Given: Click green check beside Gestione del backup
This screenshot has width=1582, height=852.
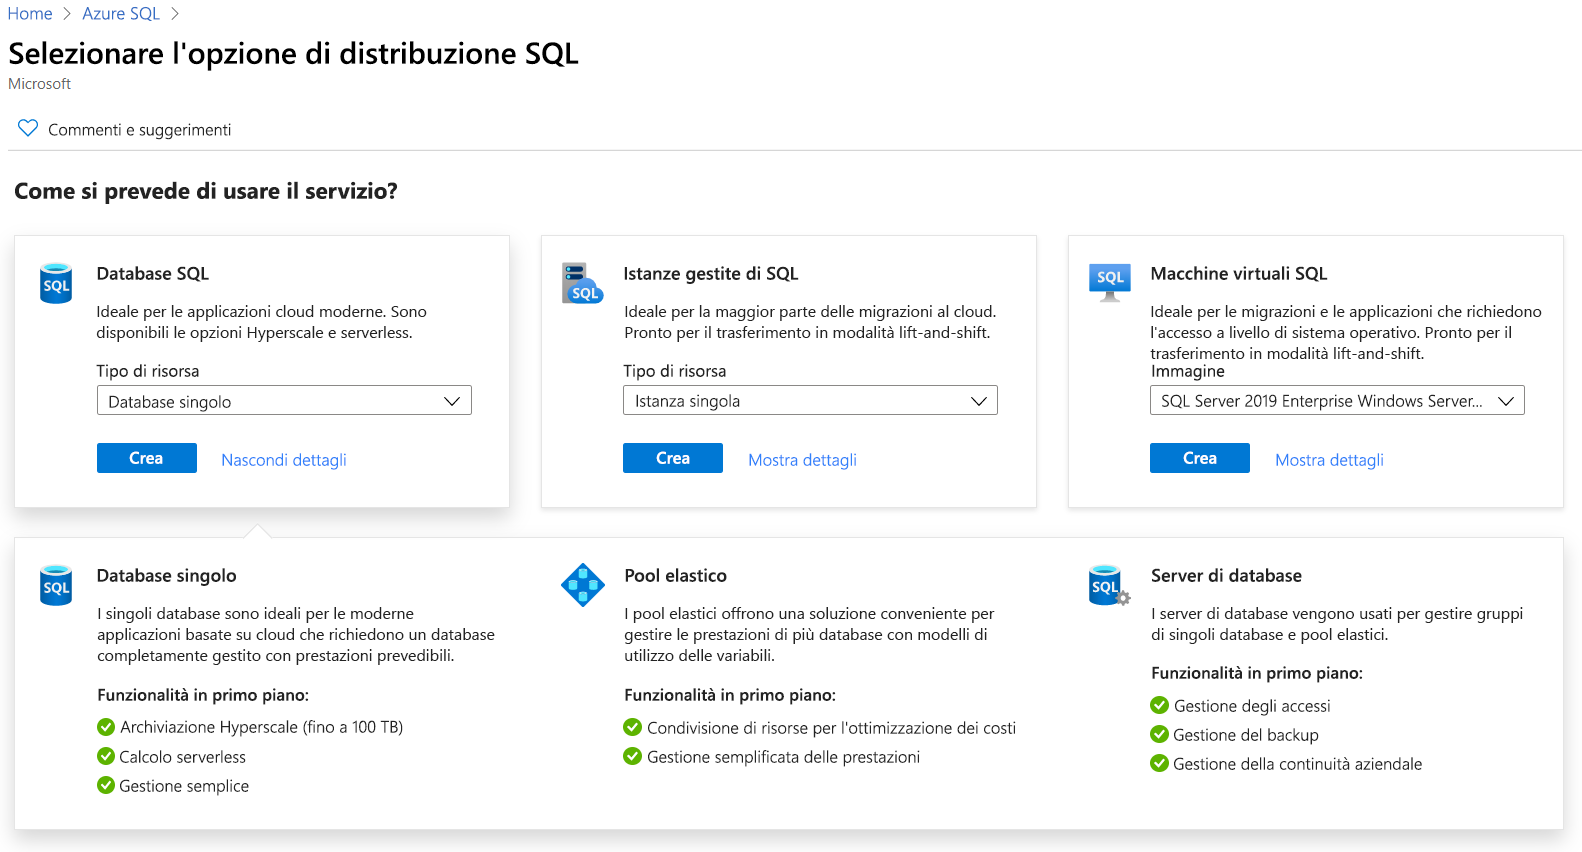Looking at the screenshot, I should pyautogui.click(x=1160, y=734).
